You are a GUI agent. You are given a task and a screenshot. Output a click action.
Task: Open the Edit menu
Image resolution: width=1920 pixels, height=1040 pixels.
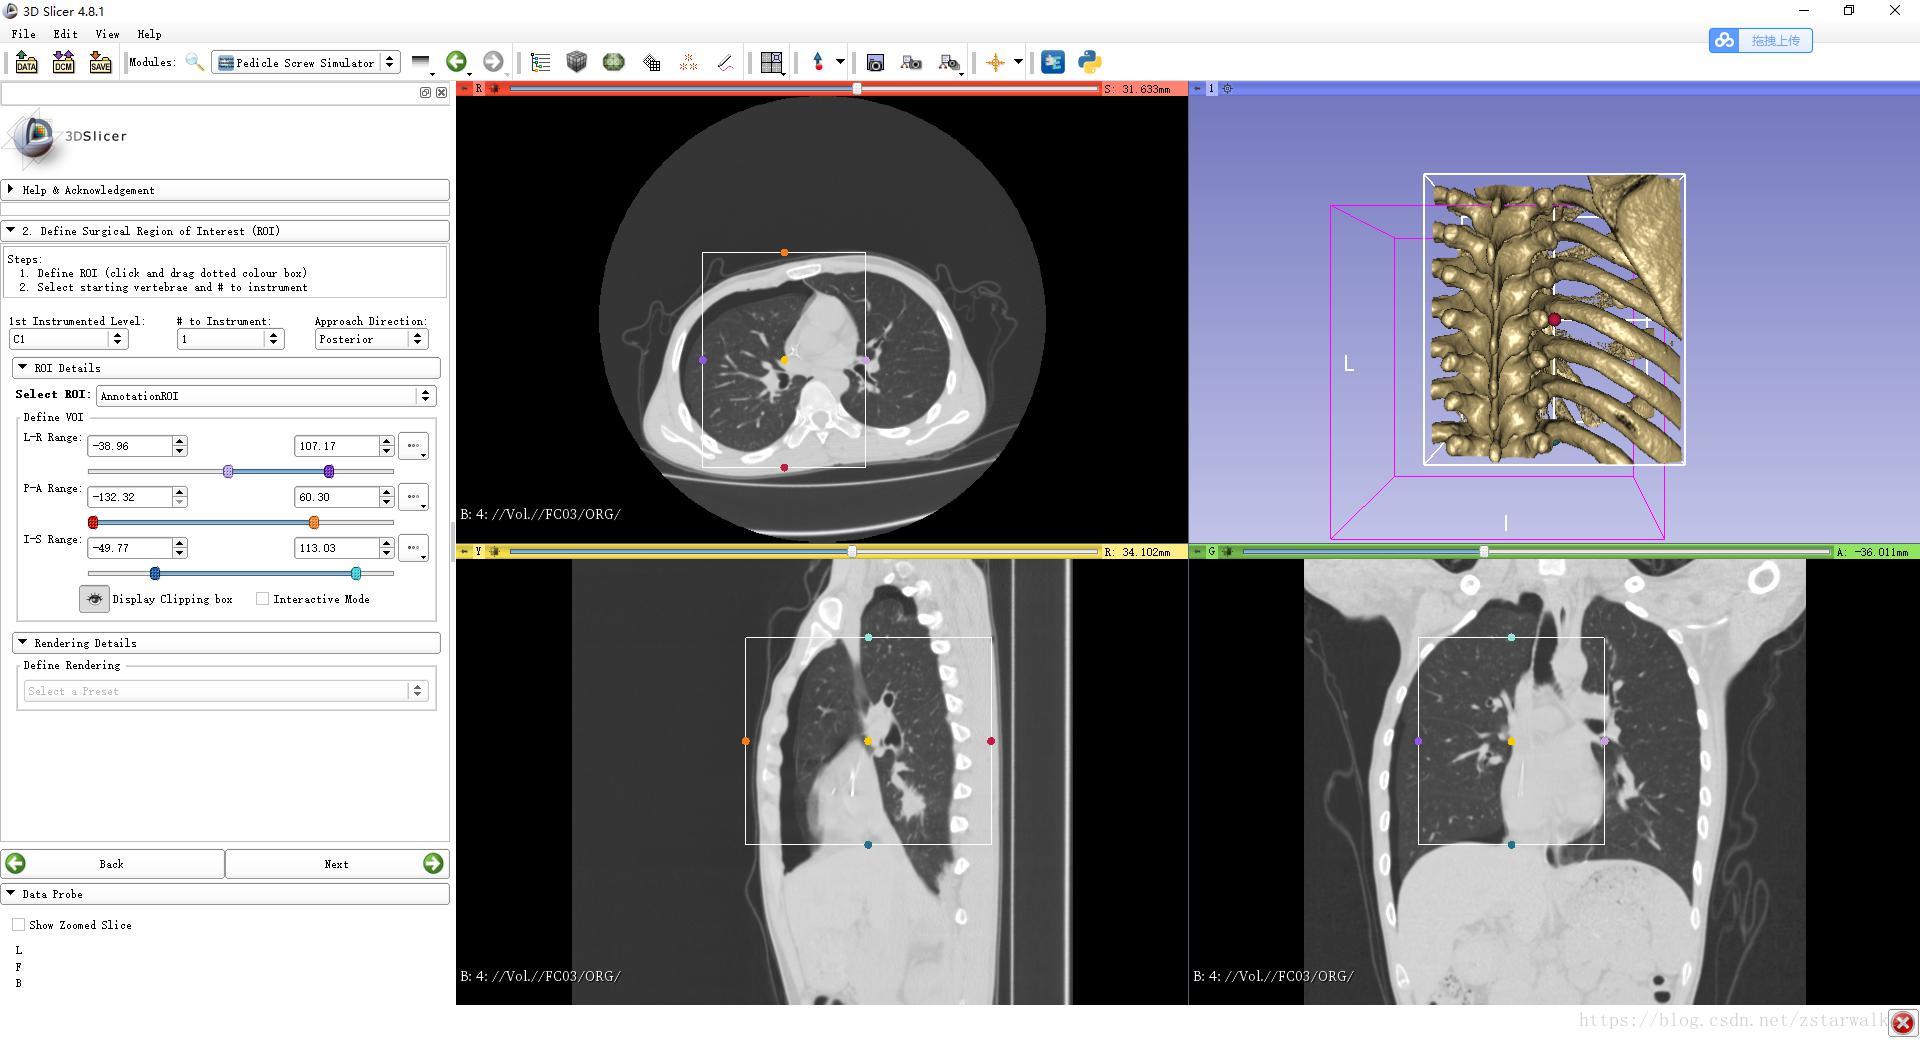tap(65, 34)
